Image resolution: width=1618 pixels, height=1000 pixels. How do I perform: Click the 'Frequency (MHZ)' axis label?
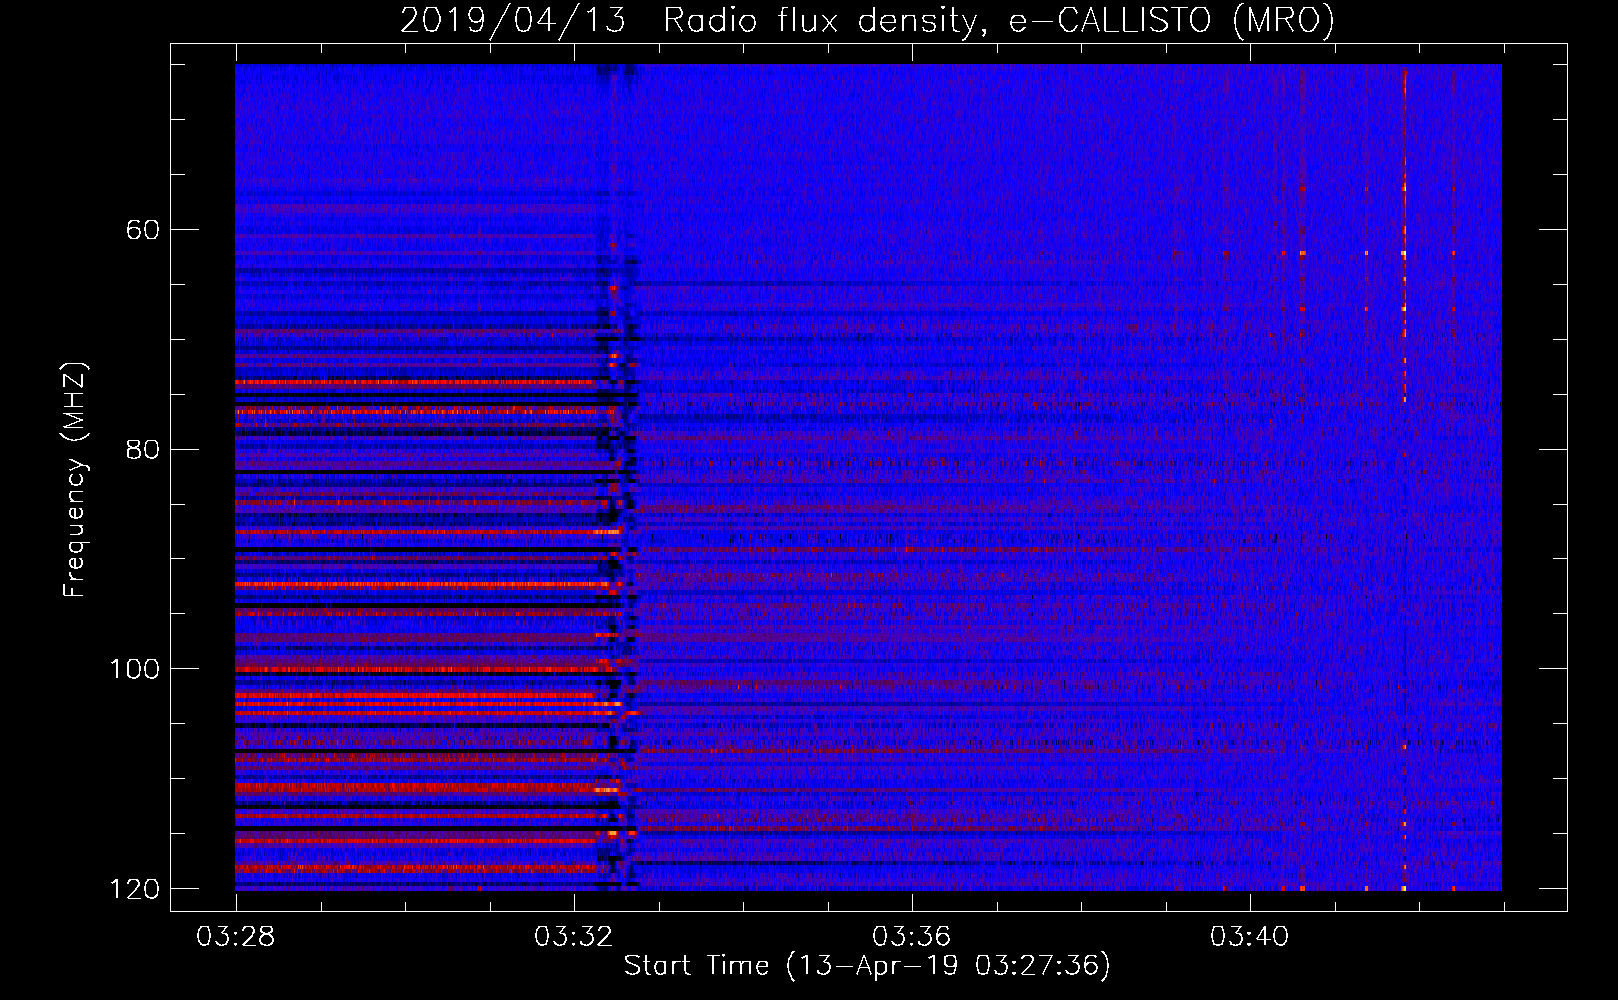tap(75, 479)
